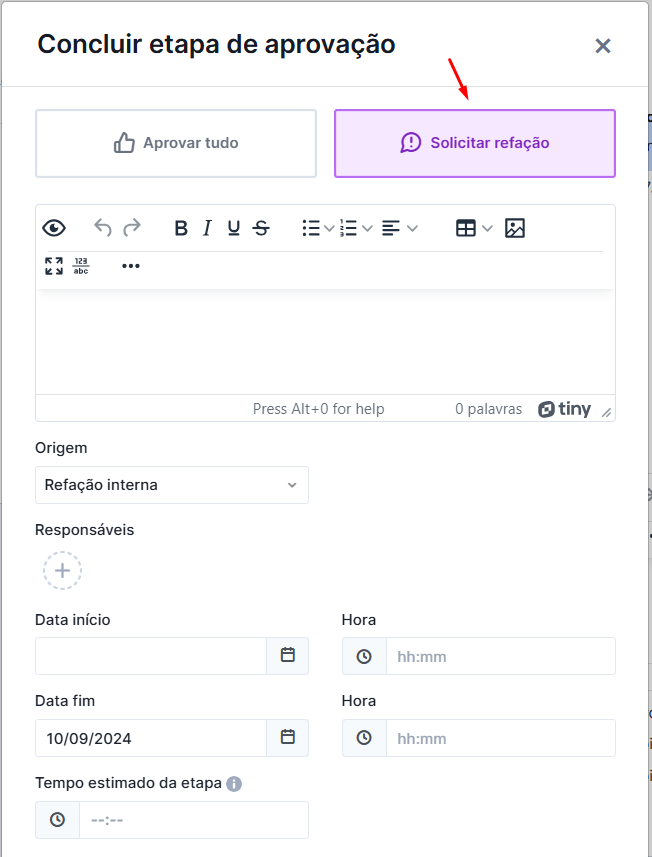Expand the table insert dropdown
The height and width of the screenshot is (857, 652).
[x=487, y=228]
